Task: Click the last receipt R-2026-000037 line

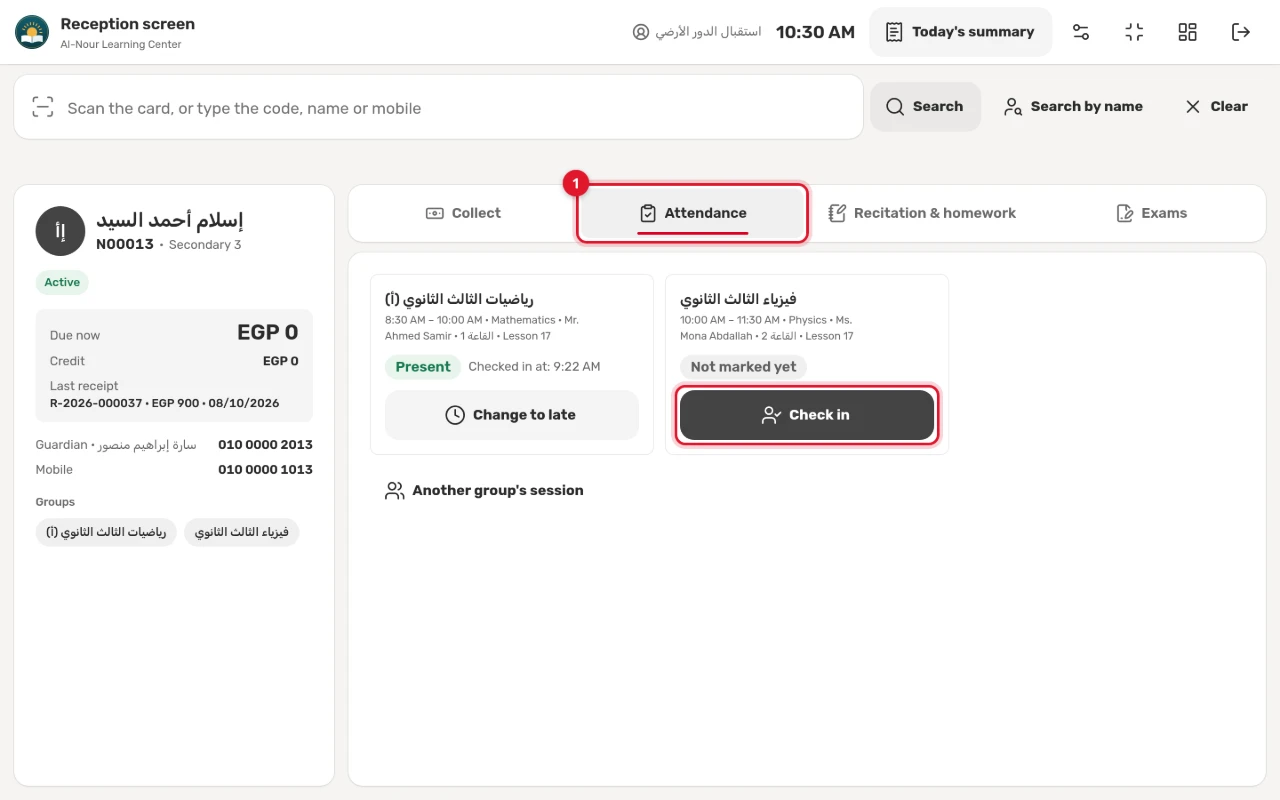Action: [165, 403]
